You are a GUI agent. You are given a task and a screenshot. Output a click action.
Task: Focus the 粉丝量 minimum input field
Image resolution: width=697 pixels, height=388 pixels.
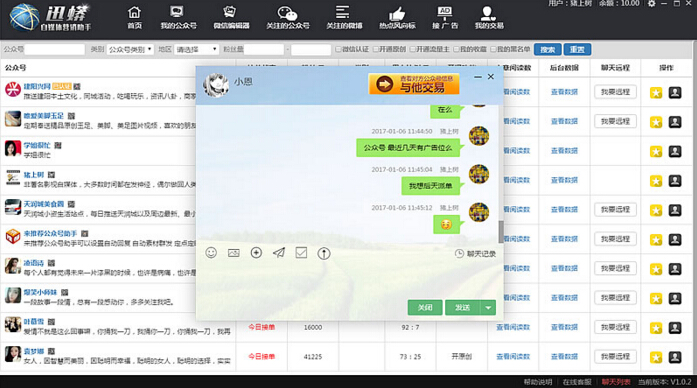264,49
